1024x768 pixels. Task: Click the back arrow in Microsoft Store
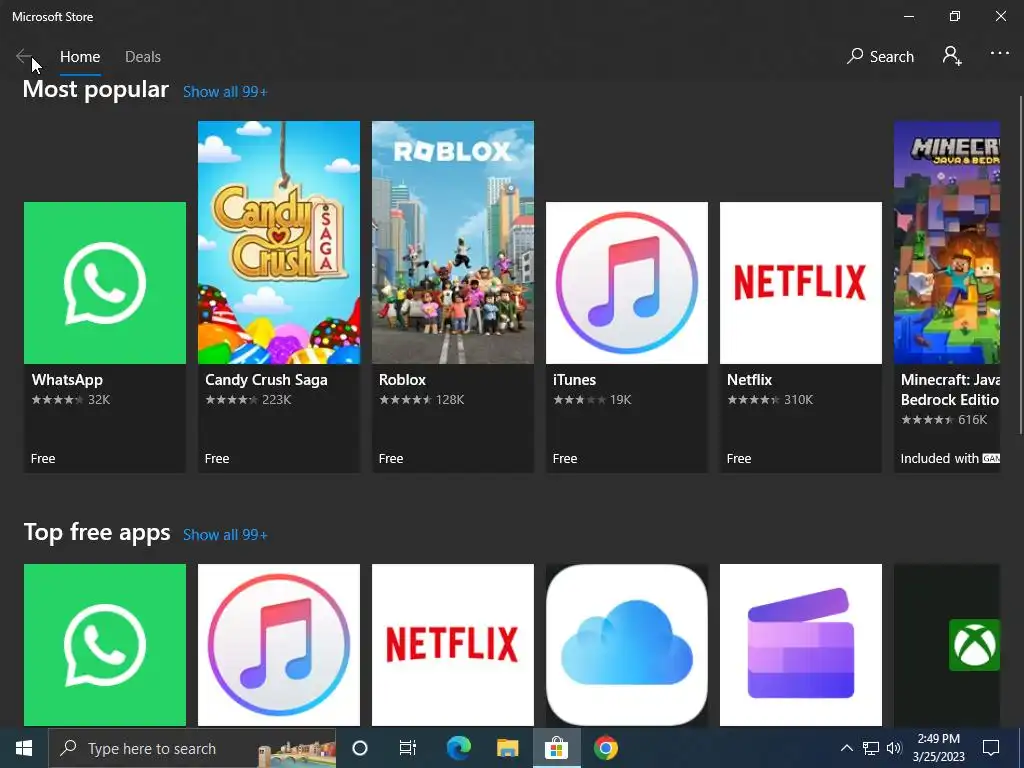click(x=24, y=57)
